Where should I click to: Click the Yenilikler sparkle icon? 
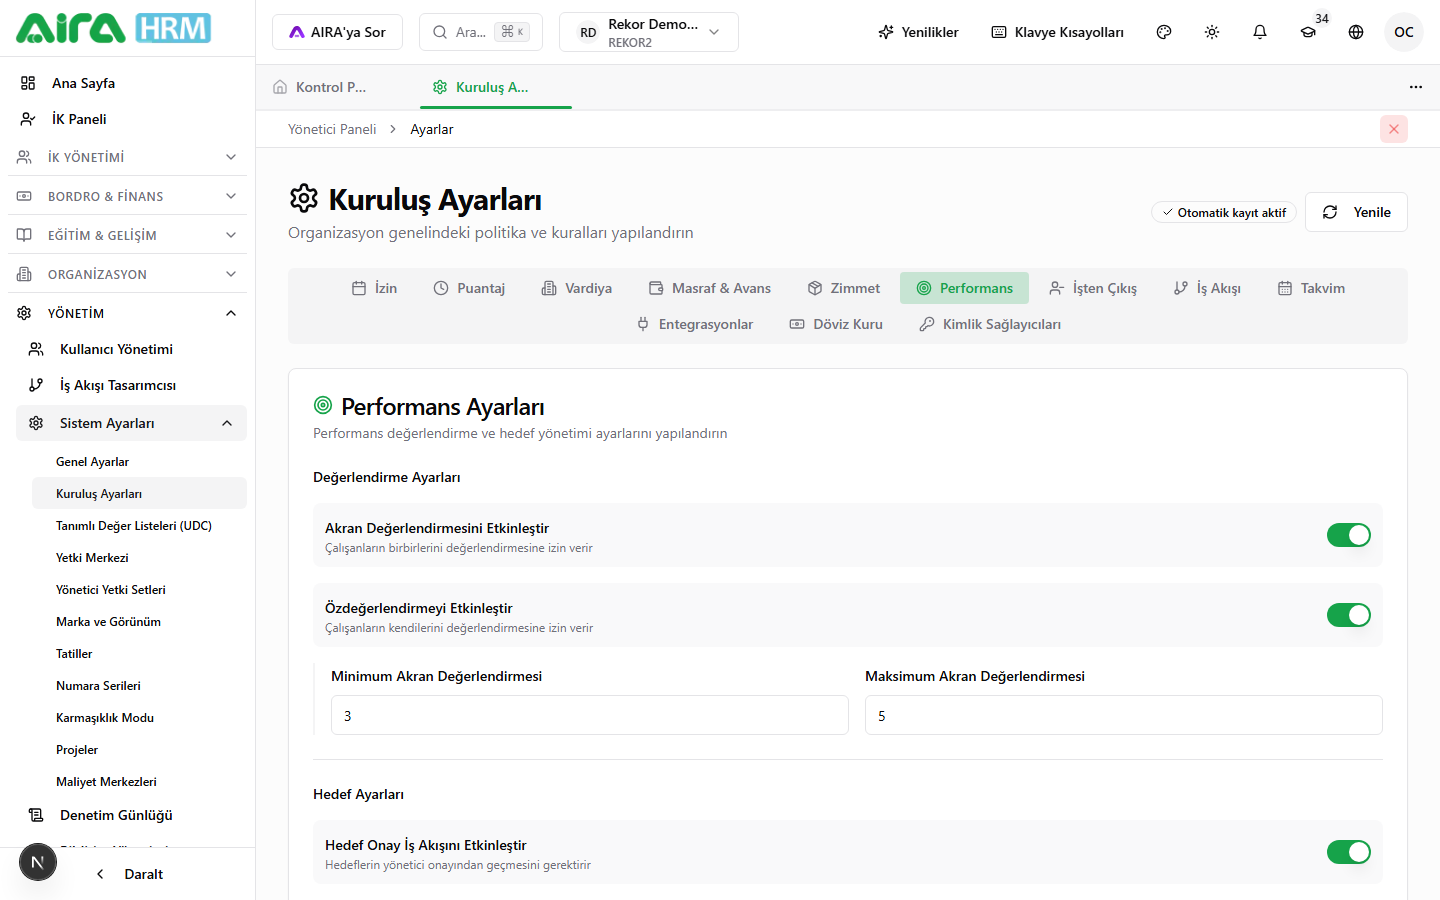[886, 32]
